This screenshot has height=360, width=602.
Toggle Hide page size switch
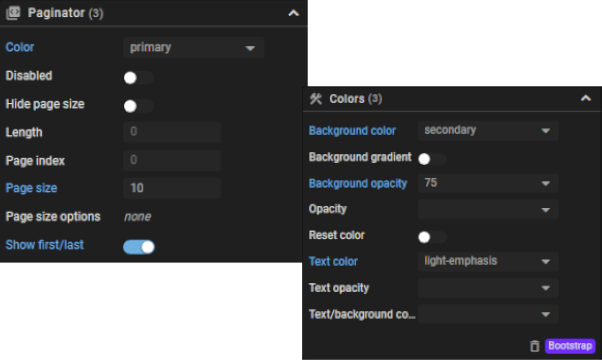139,106
